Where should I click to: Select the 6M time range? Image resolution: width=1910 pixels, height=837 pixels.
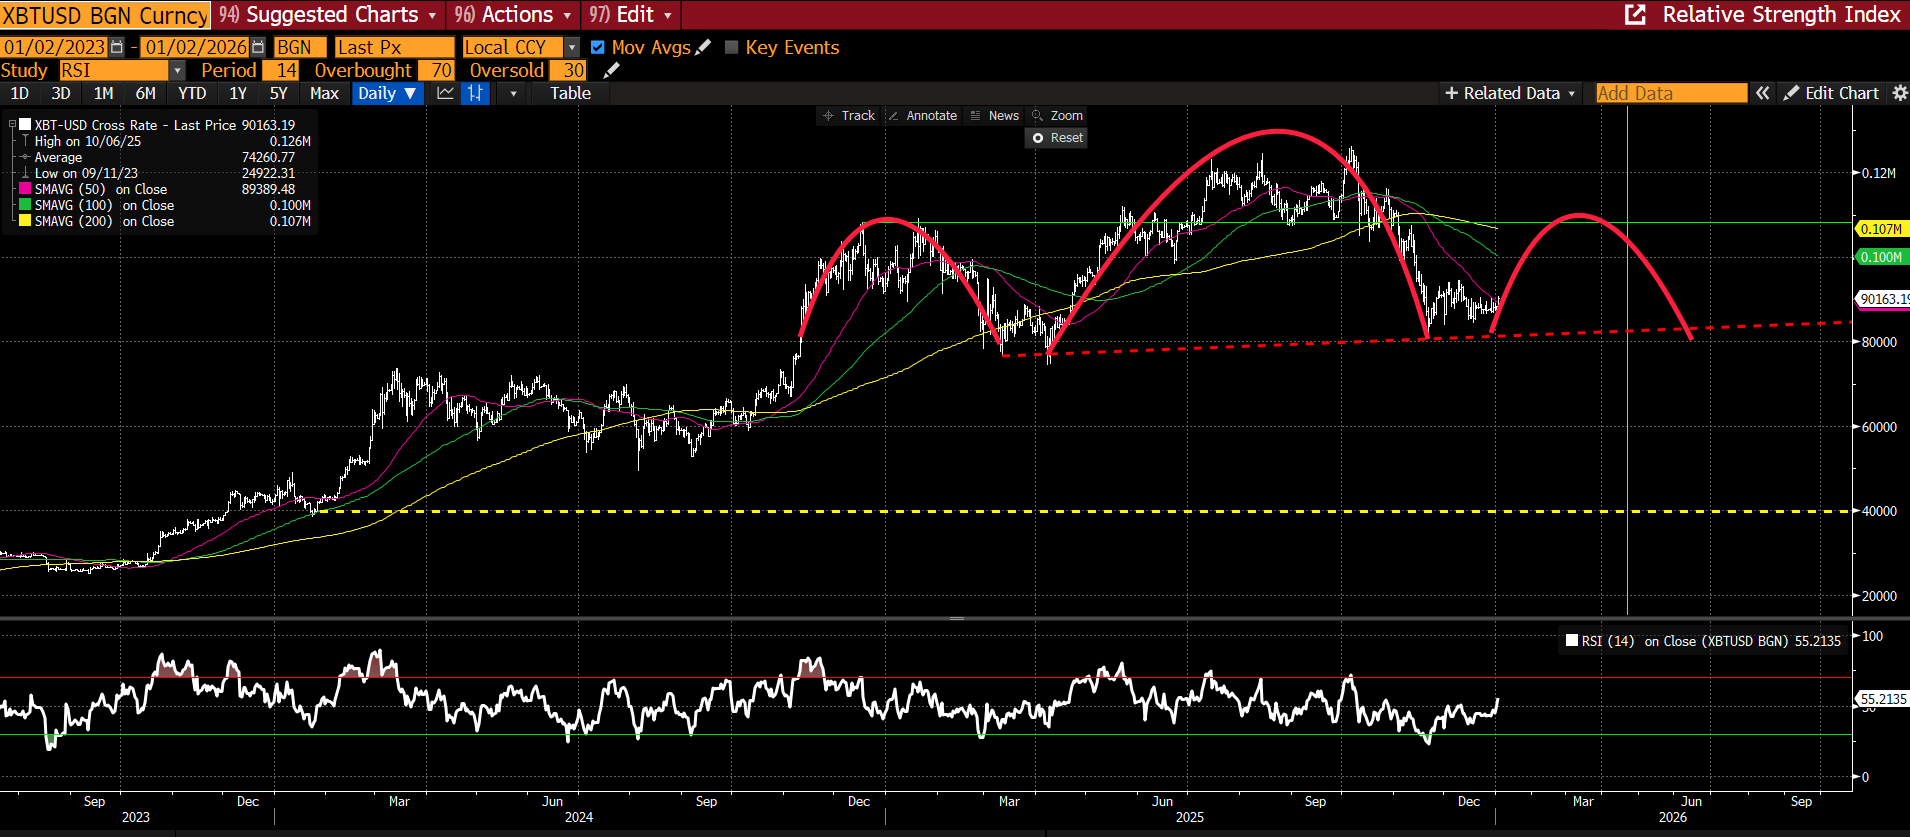(146, 93)
